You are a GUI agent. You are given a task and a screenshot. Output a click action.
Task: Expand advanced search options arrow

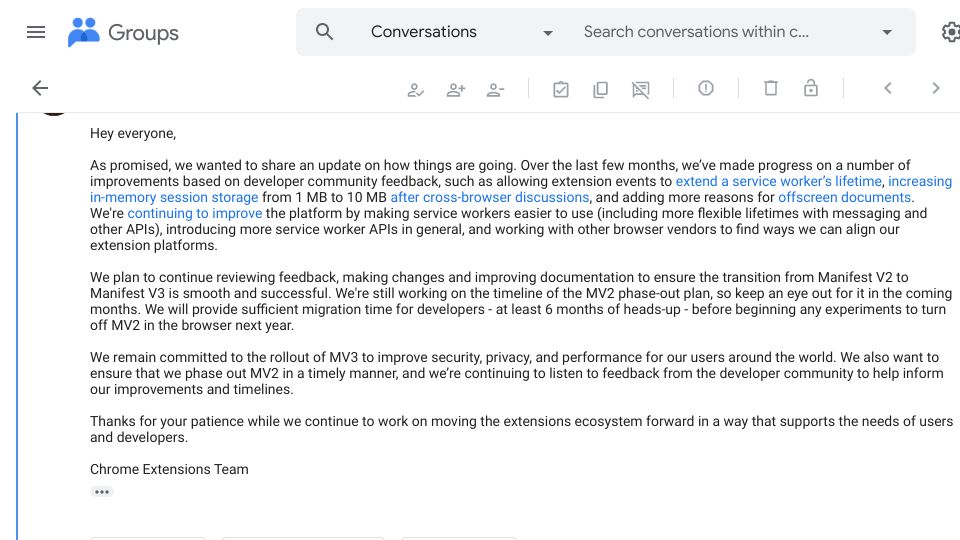click(887, 32)
